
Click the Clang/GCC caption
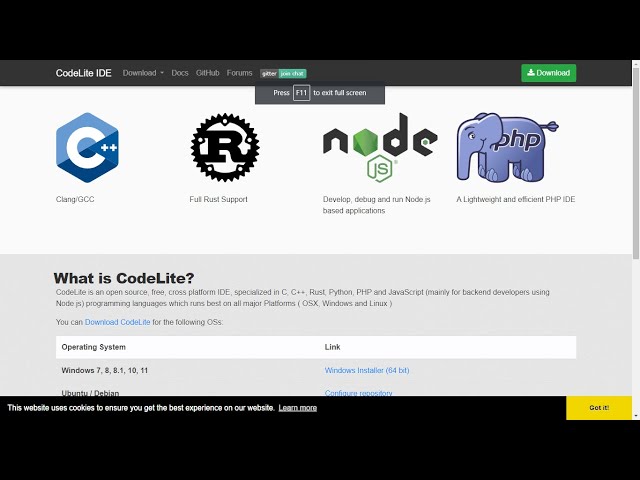pos(75,199)
